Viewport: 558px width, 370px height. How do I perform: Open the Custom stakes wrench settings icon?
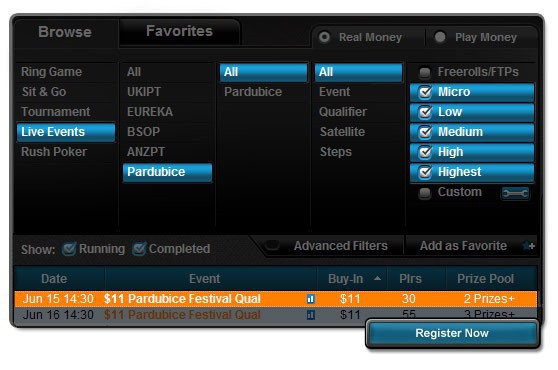(515, 193)
